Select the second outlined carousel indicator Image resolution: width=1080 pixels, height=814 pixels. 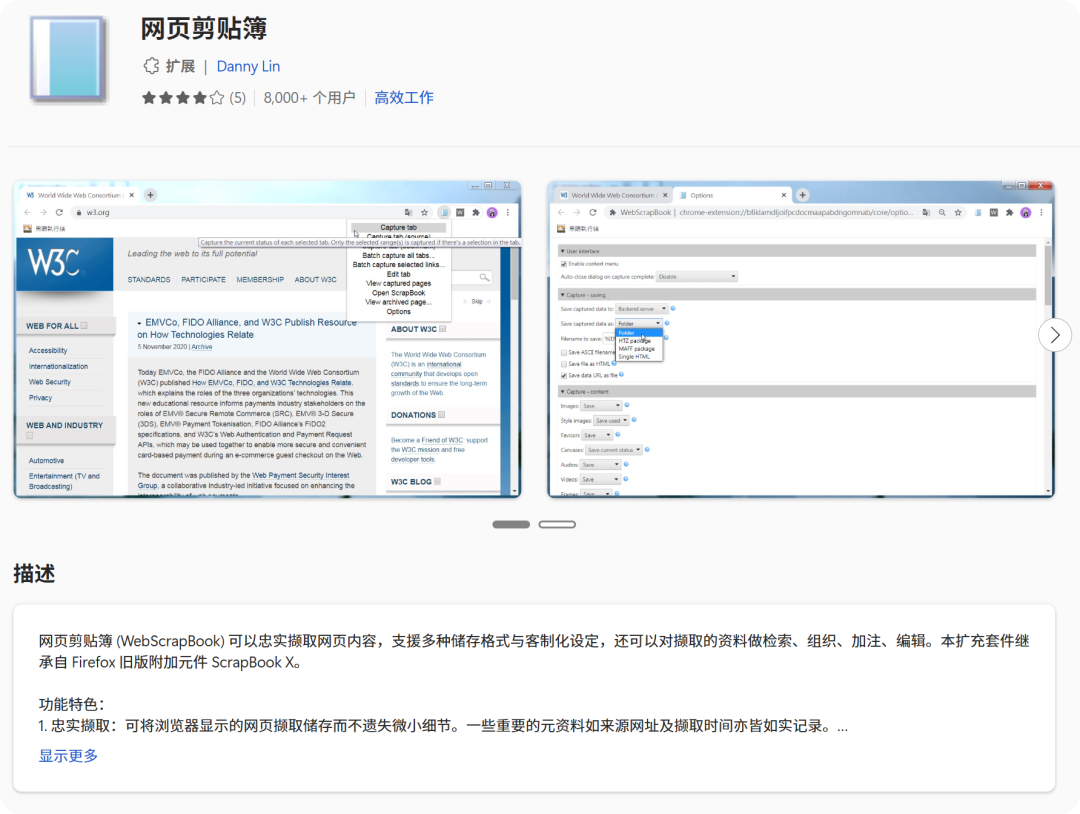click(557, 525)
